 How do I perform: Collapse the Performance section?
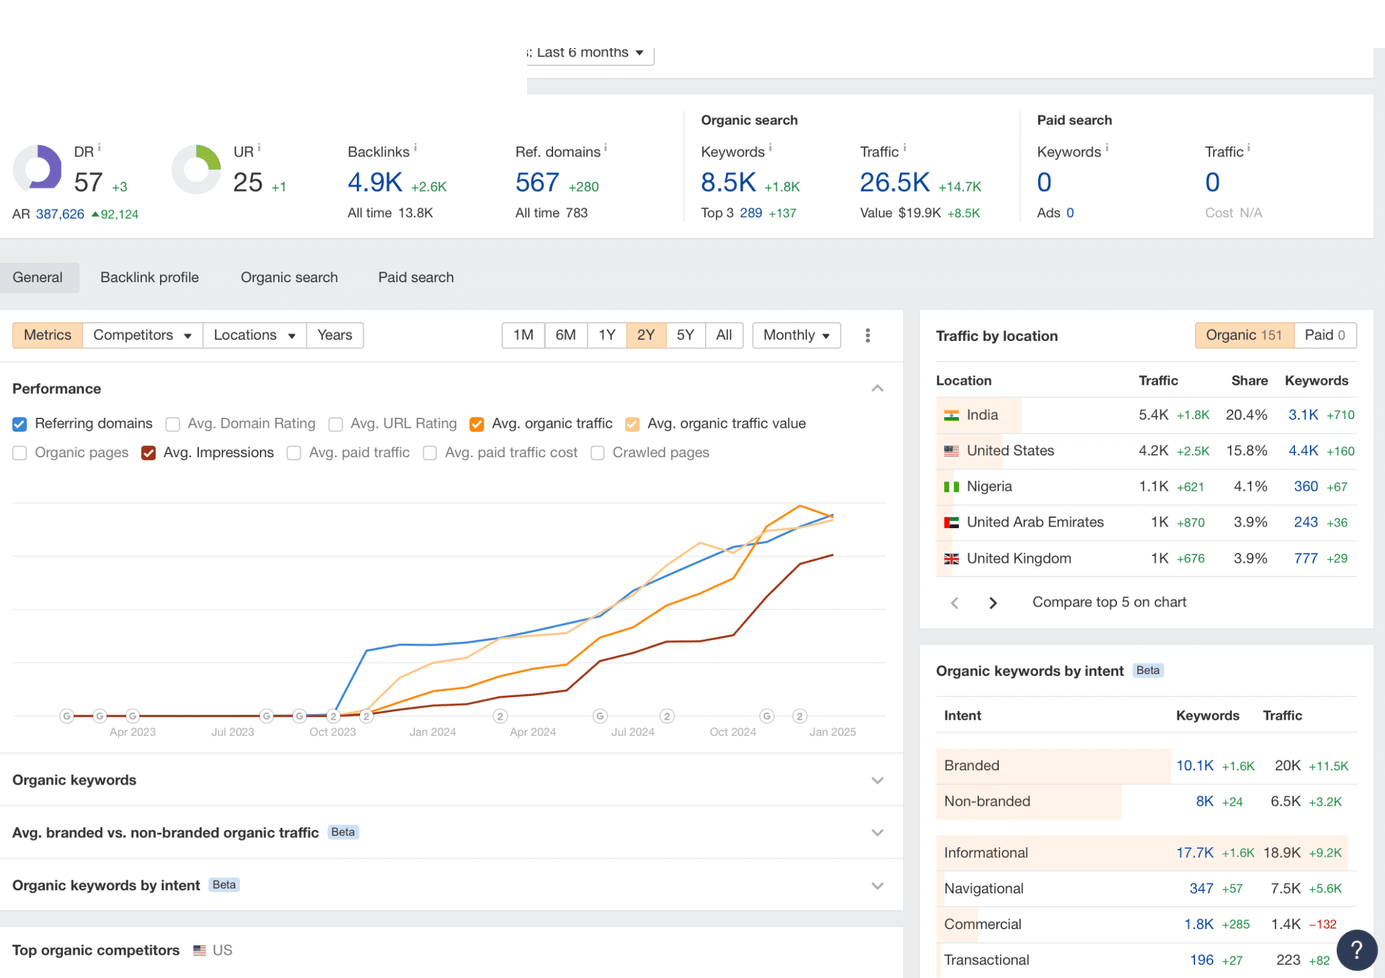click(877, 388)
